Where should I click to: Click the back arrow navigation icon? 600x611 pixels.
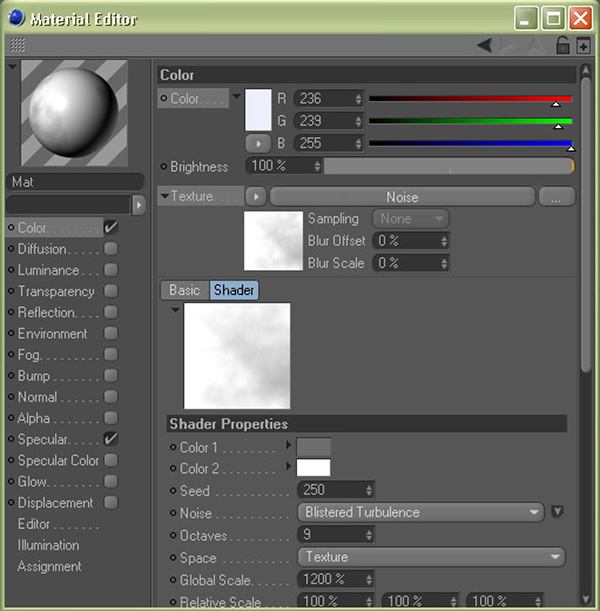[484, 45]
